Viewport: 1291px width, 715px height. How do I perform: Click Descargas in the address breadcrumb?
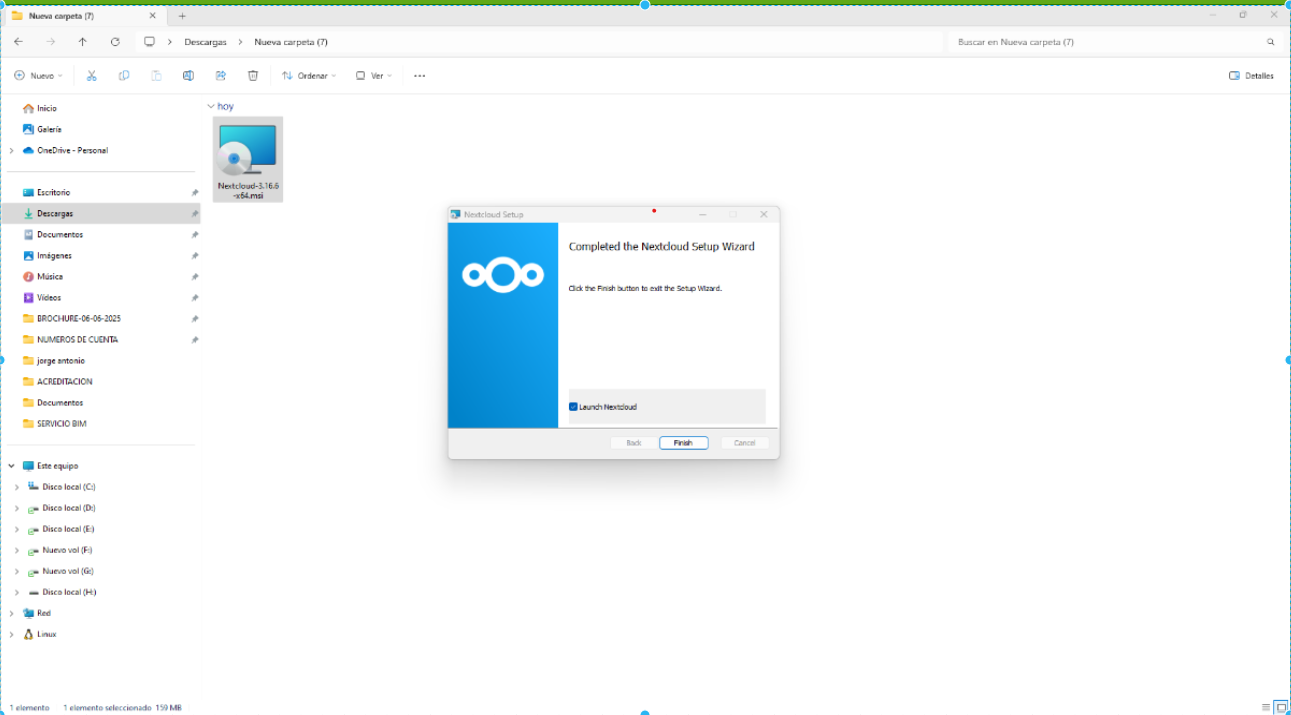[205, 42]
